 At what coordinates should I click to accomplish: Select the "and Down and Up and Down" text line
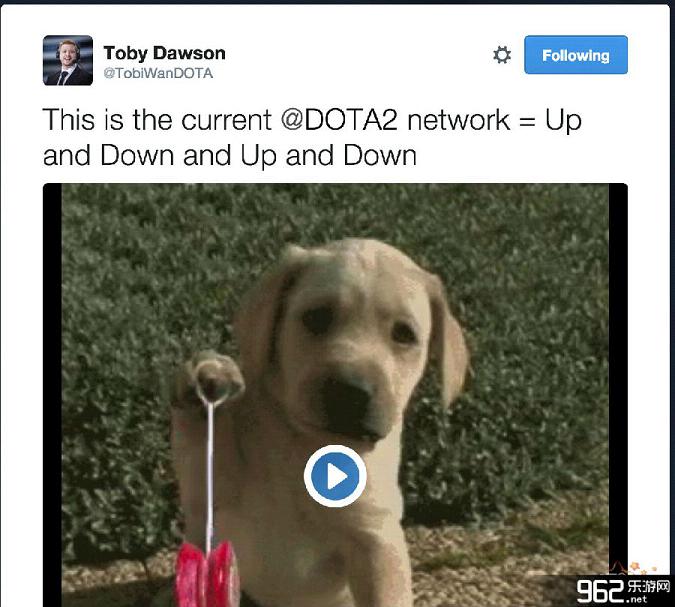[x=229, y=155]
